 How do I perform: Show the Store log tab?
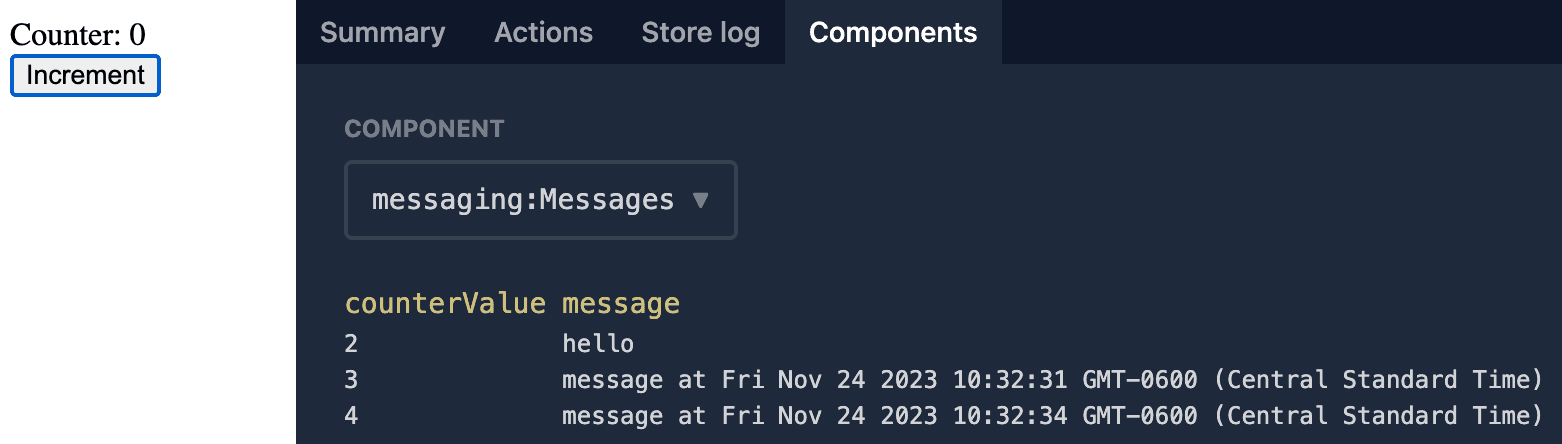(x=700, y=32)
